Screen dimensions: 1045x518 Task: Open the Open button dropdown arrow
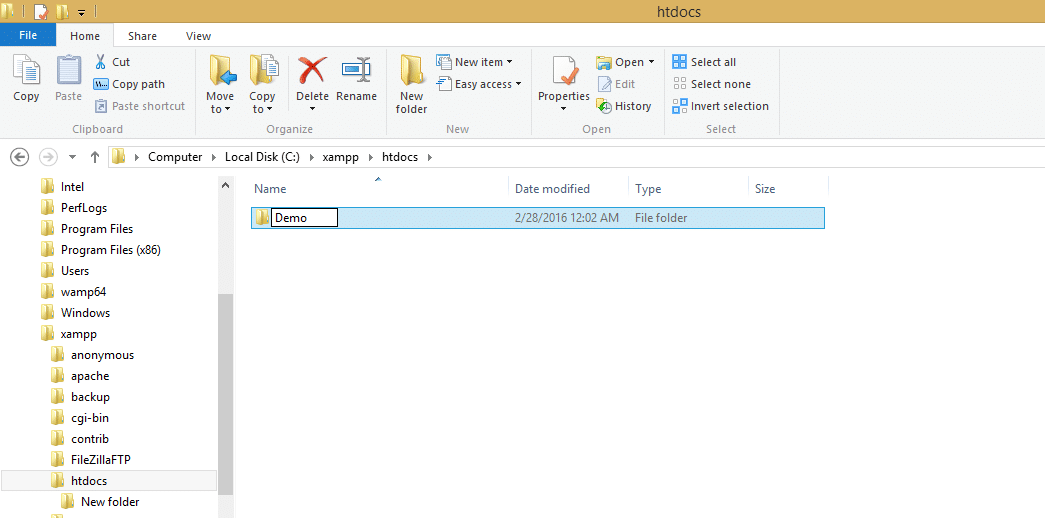point(651,62)
